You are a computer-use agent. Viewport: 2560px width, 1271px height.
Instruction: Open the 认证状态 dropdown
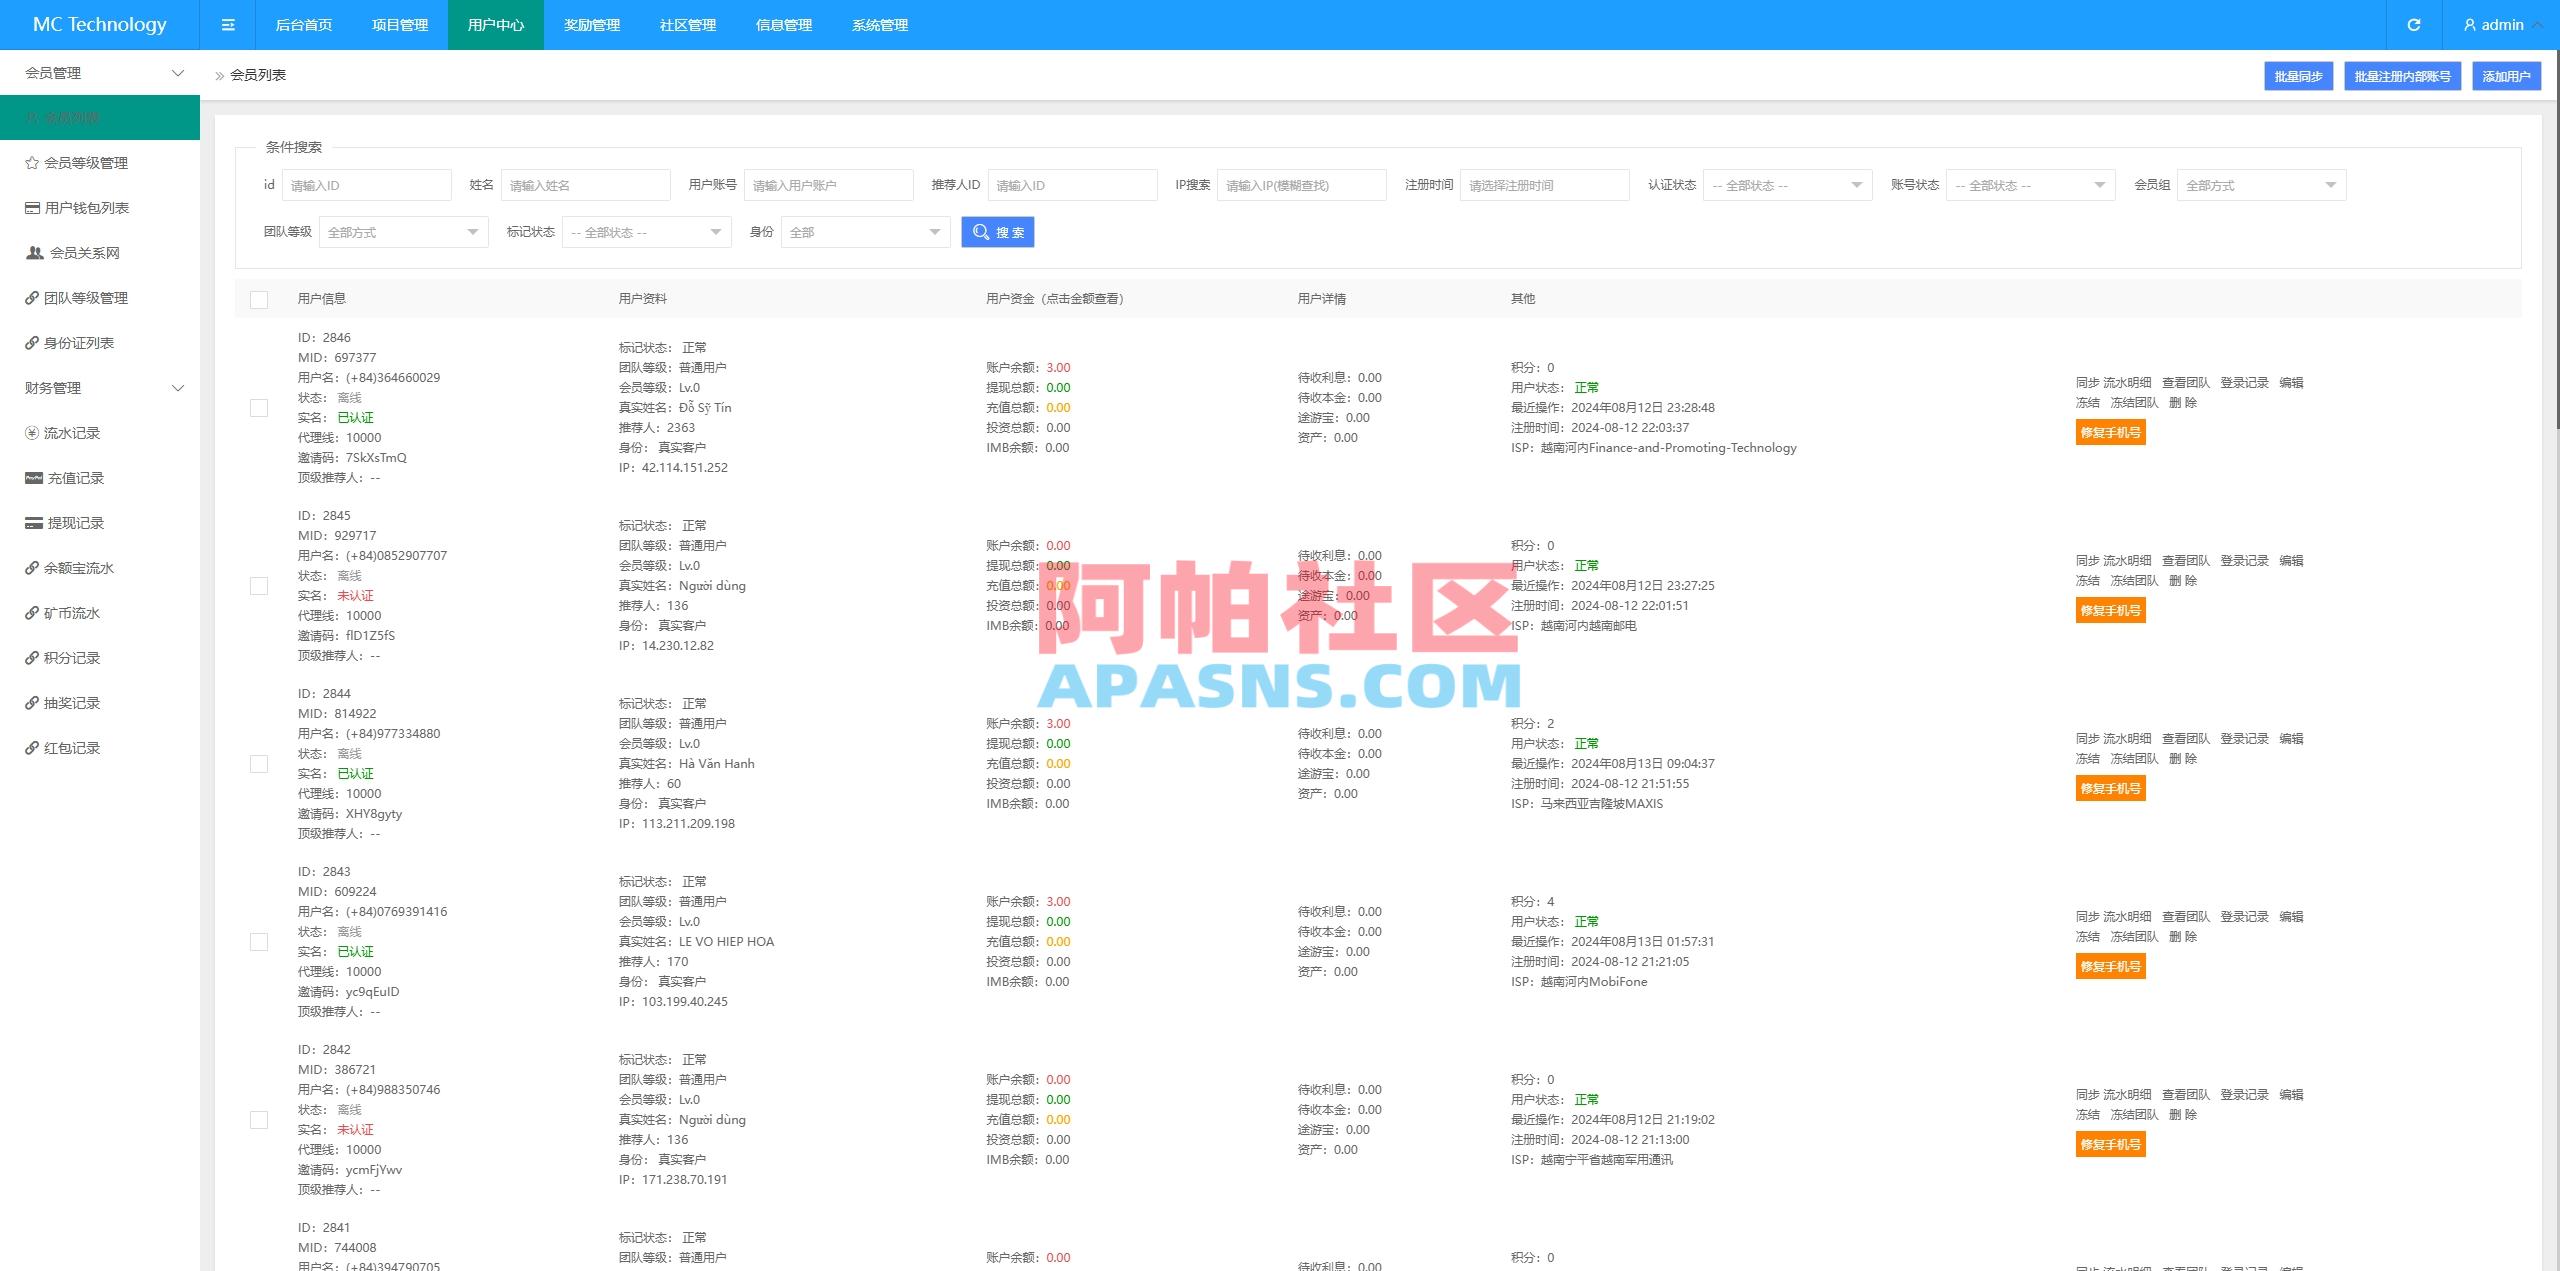1787,184
